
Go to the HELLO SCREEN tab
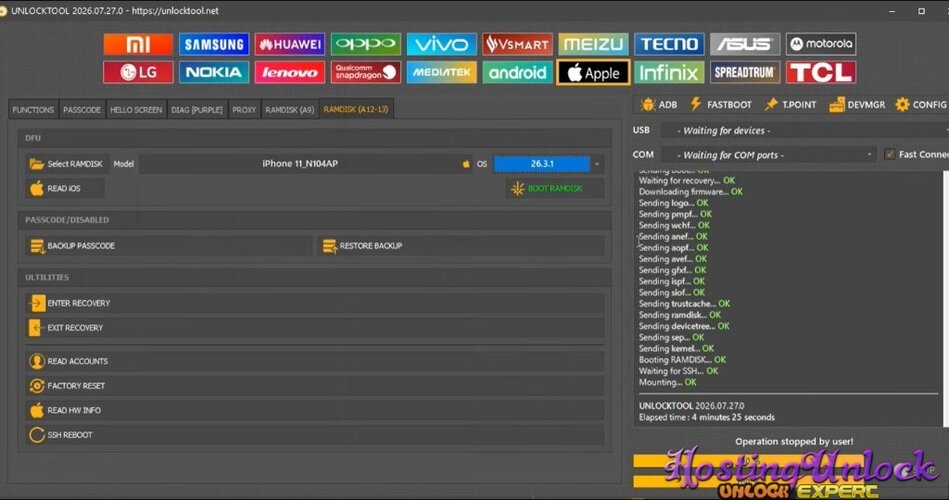point(136,110)
